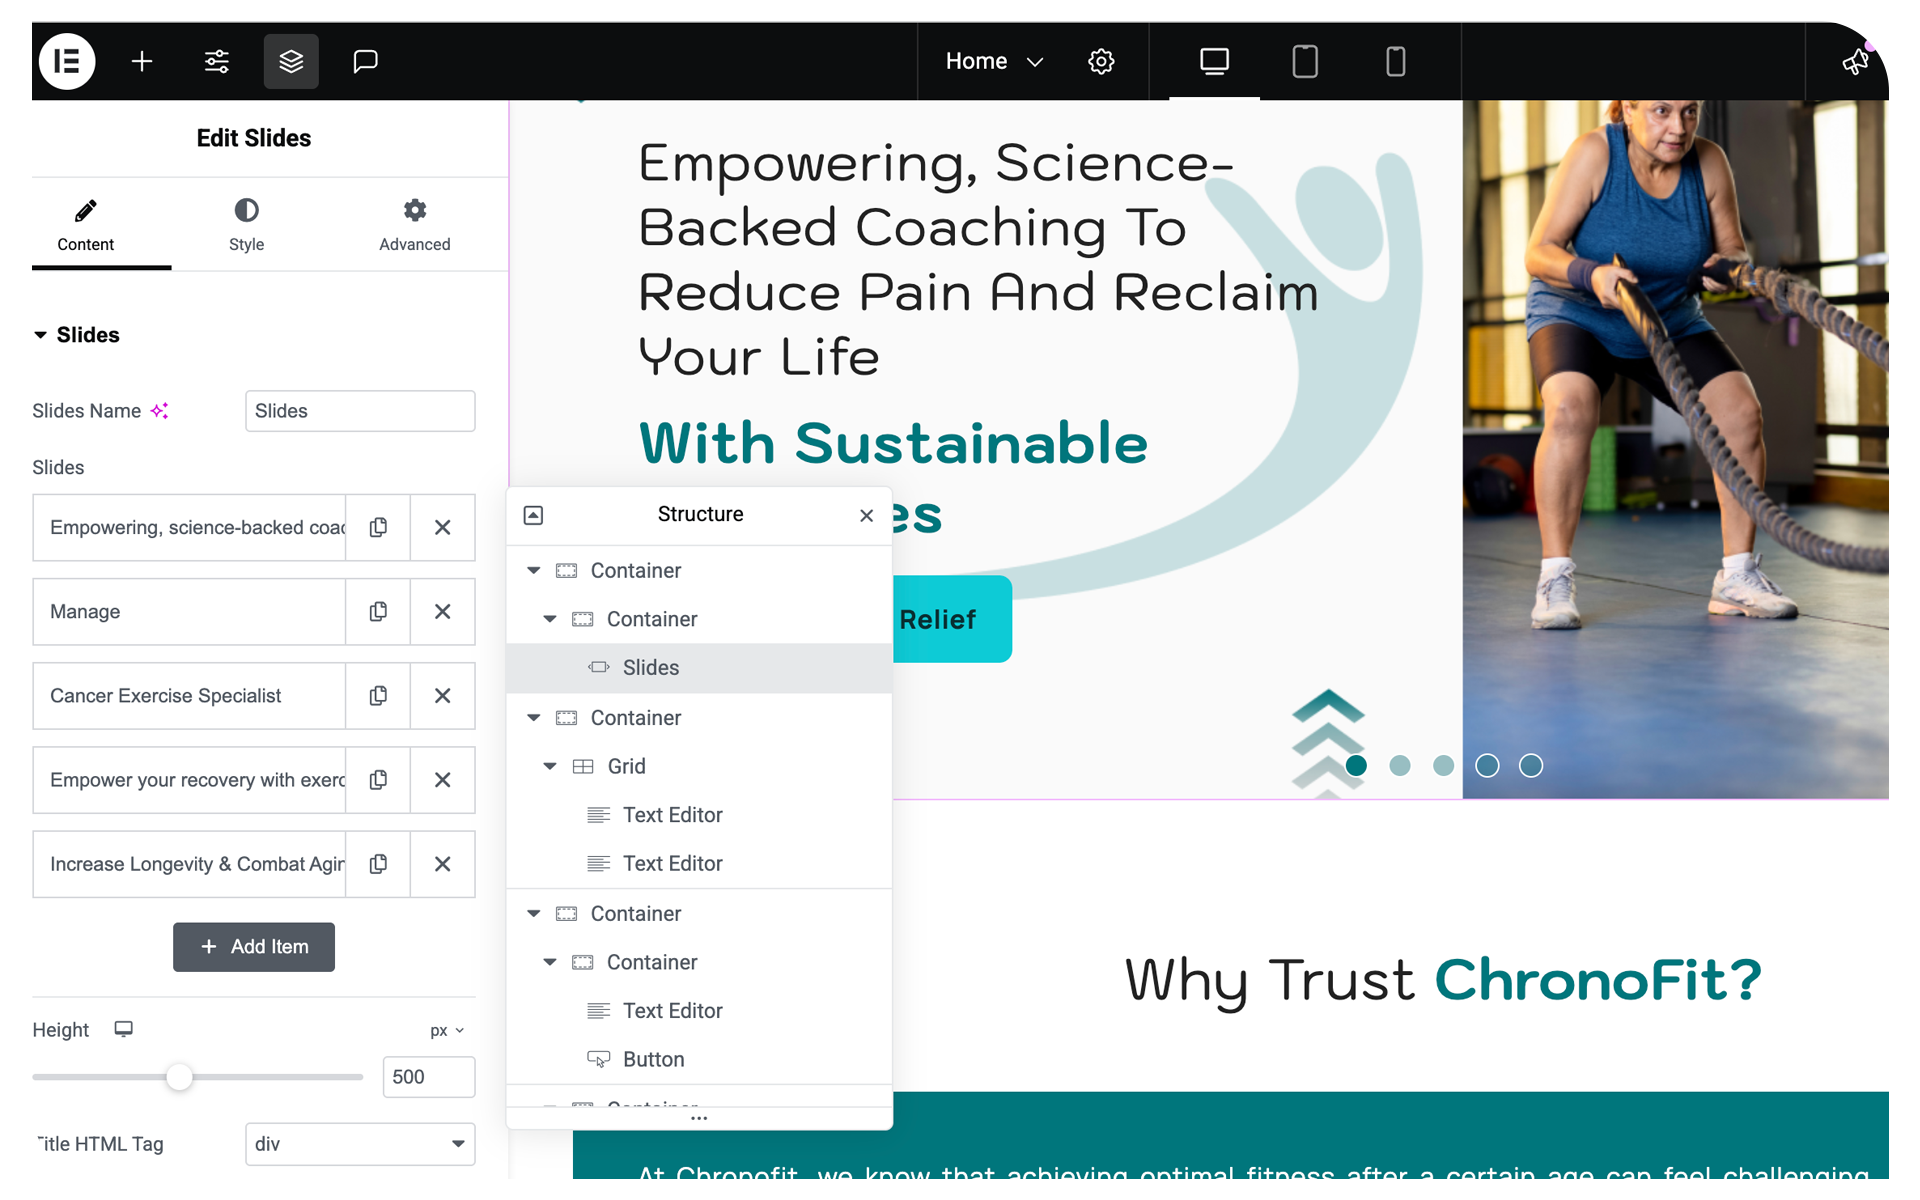This screenshot has width=1920, height=1200.
Task: Collapse the Container above Slides in Structure
Action: click(550, 619)
